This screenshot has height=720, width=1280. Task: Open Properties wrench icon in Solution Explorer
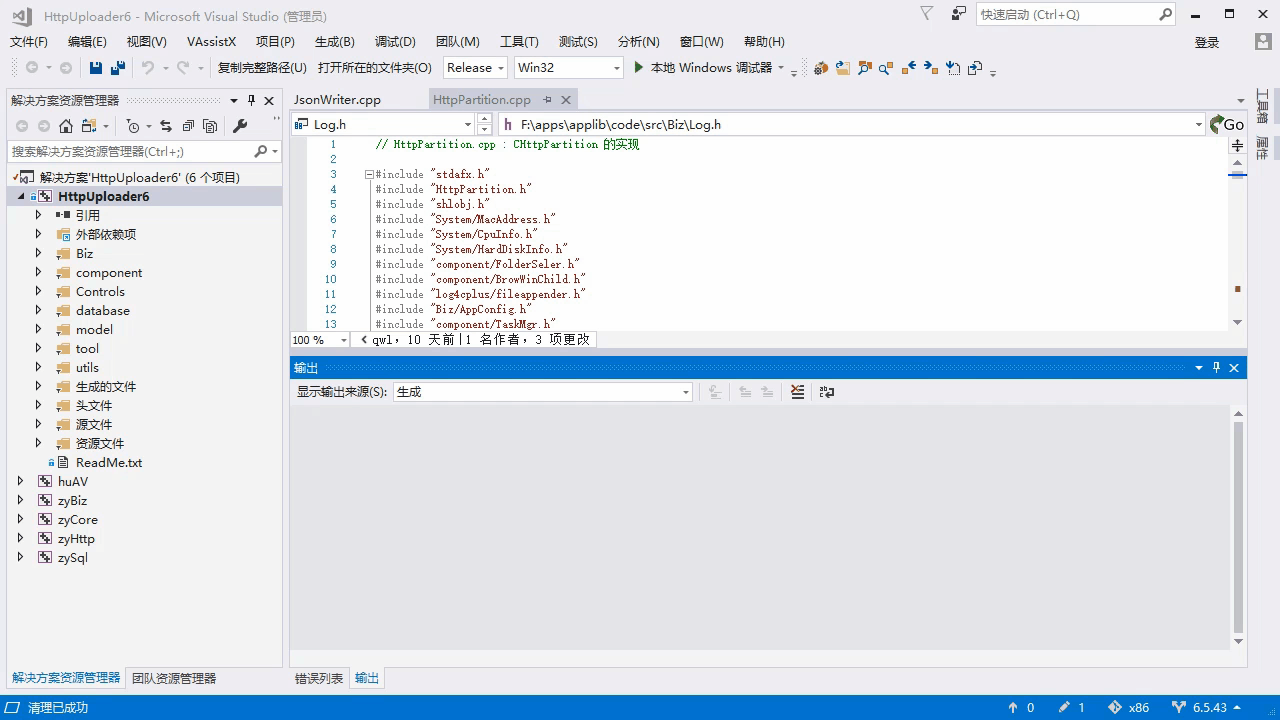pos(240,126)
